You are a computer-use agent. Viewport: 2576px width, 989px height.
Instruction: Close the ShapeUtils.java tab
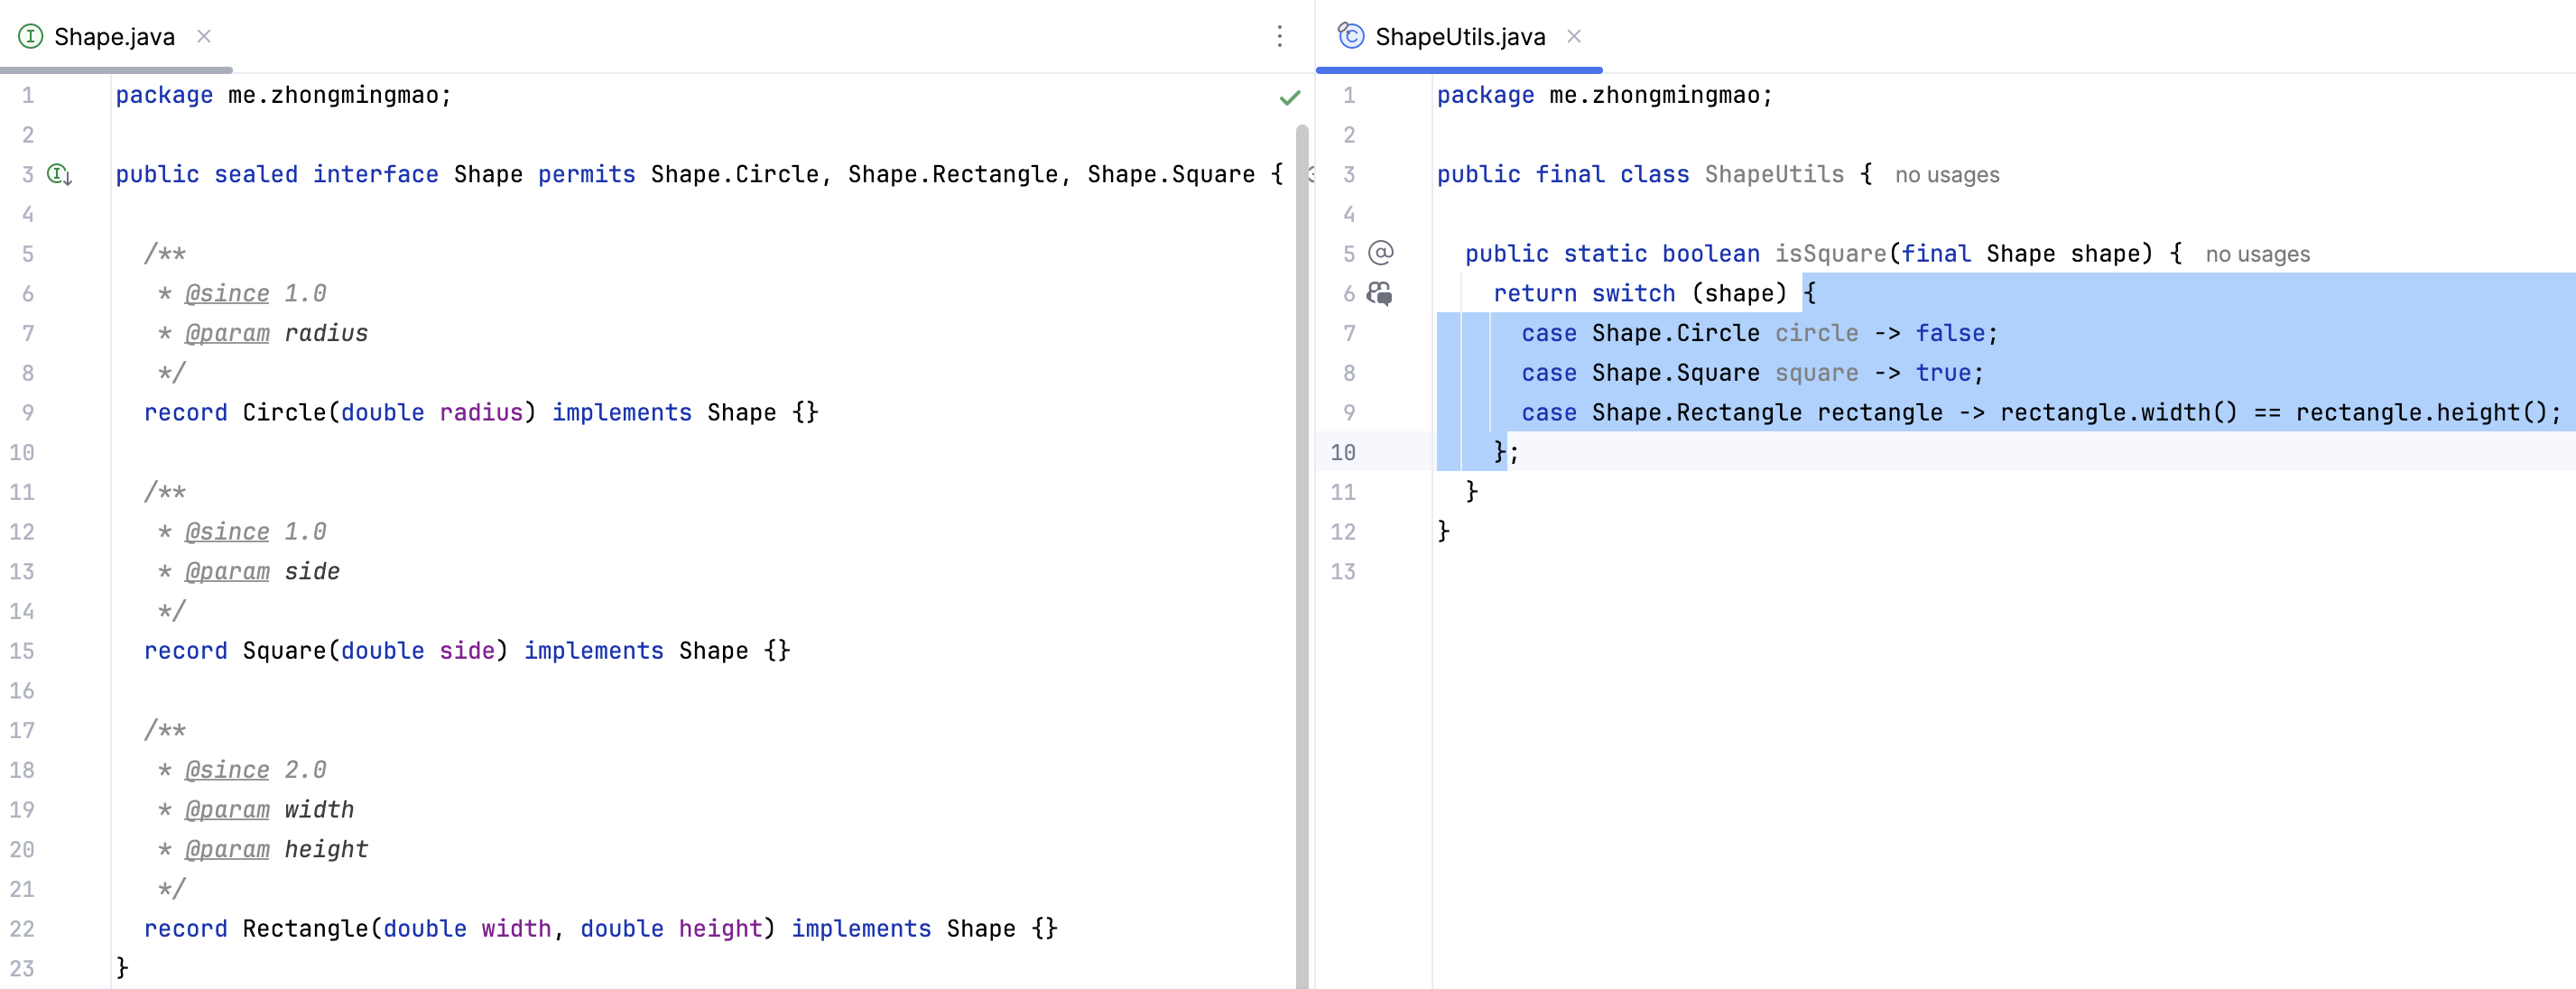(x=1574, y=37)
